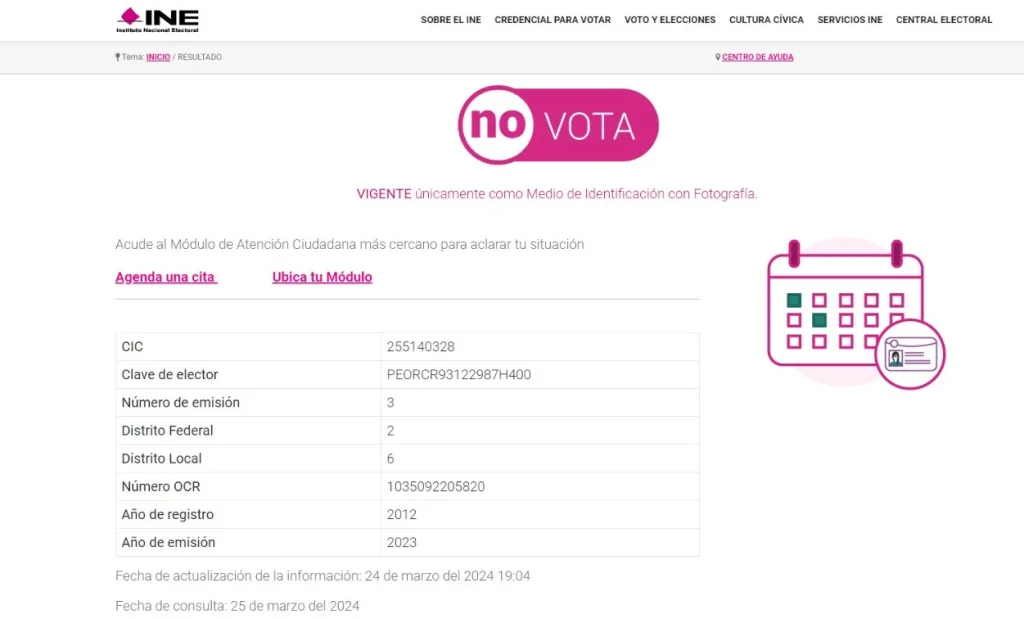Open Credencial para Votar menu
1024x619 pixels.
click(552, 20)
